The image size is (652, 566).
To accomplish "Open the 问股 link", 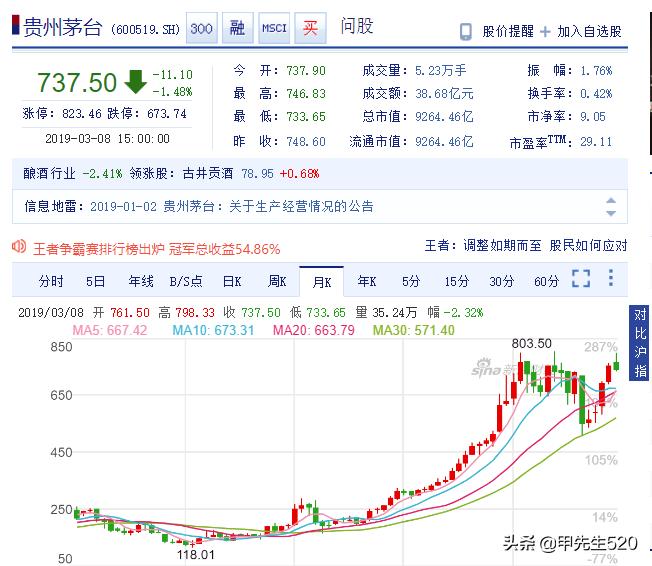I will point(357,26).
